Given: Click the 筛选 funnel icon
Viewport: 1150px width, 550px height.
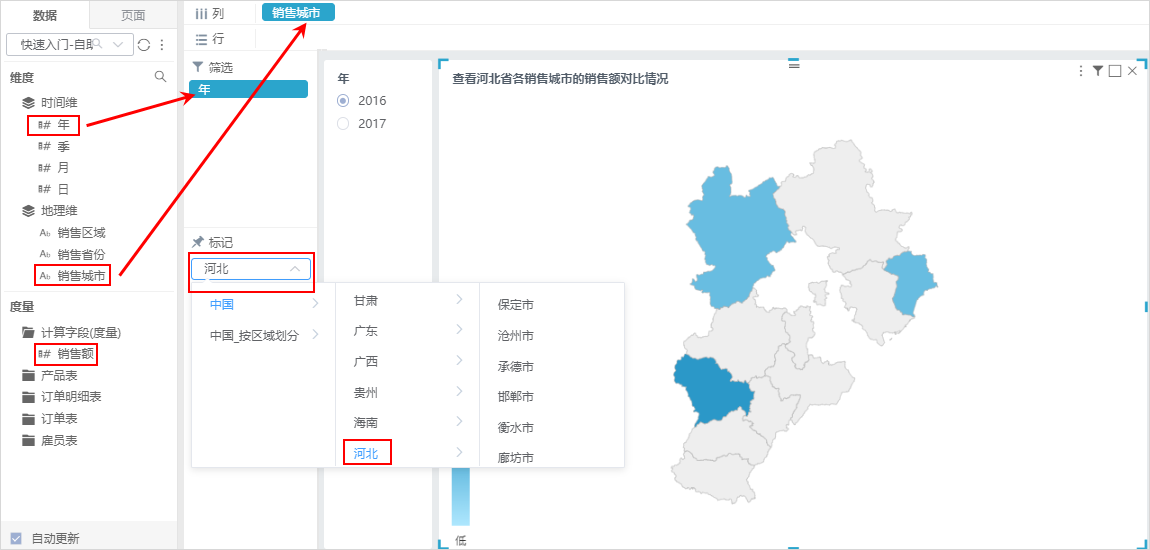Looking at the screenshot, I should point(197,67).
